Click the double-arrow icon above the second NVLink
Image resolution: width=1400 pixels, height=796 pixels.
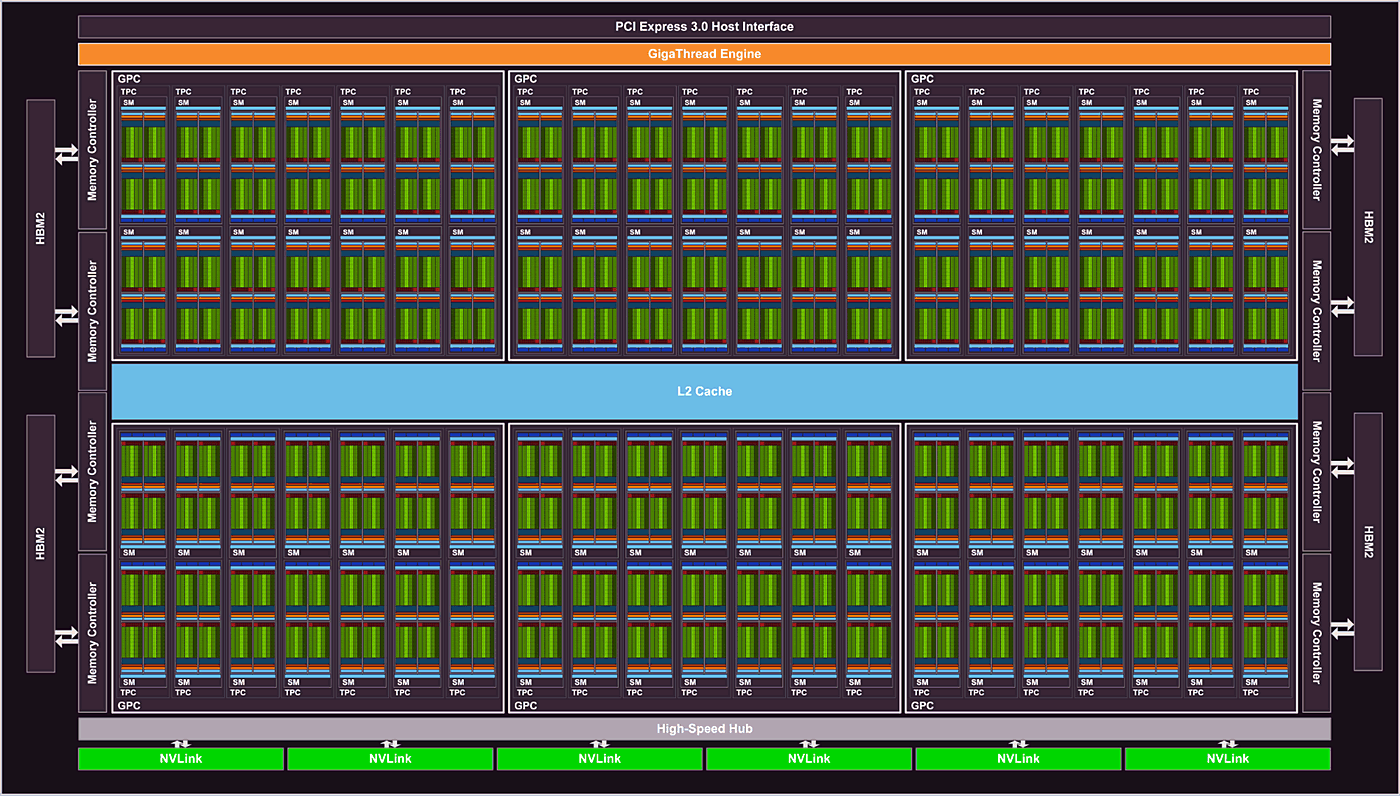click(390, 744)
